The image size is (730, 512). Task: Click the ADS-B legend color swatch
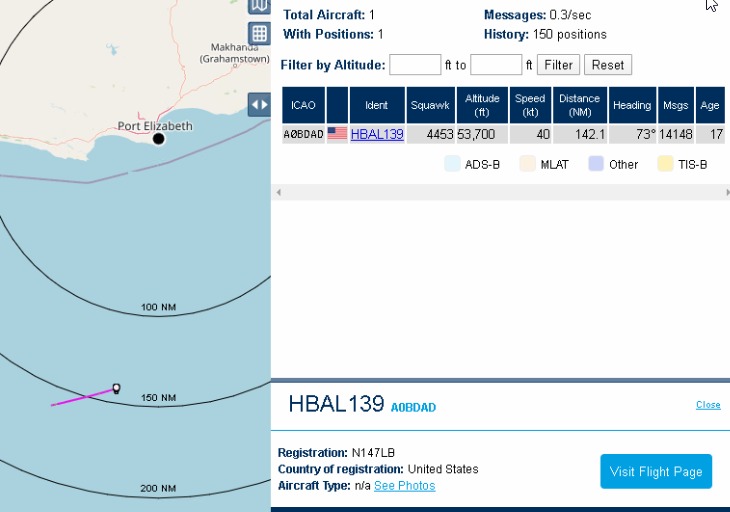(452, 164)
